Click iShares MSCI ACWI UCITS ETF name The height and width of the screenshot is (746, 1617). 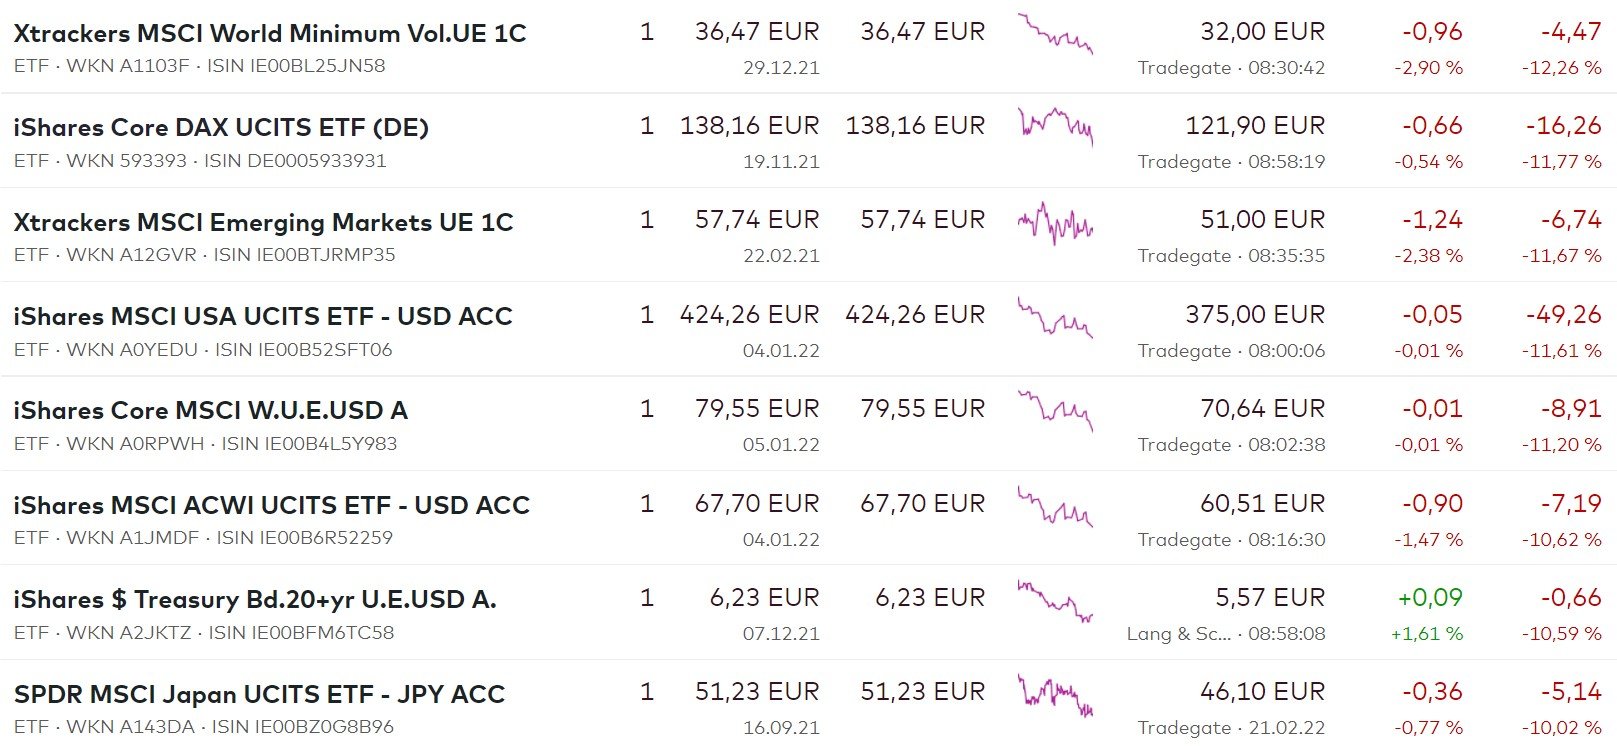pos(271,505)
